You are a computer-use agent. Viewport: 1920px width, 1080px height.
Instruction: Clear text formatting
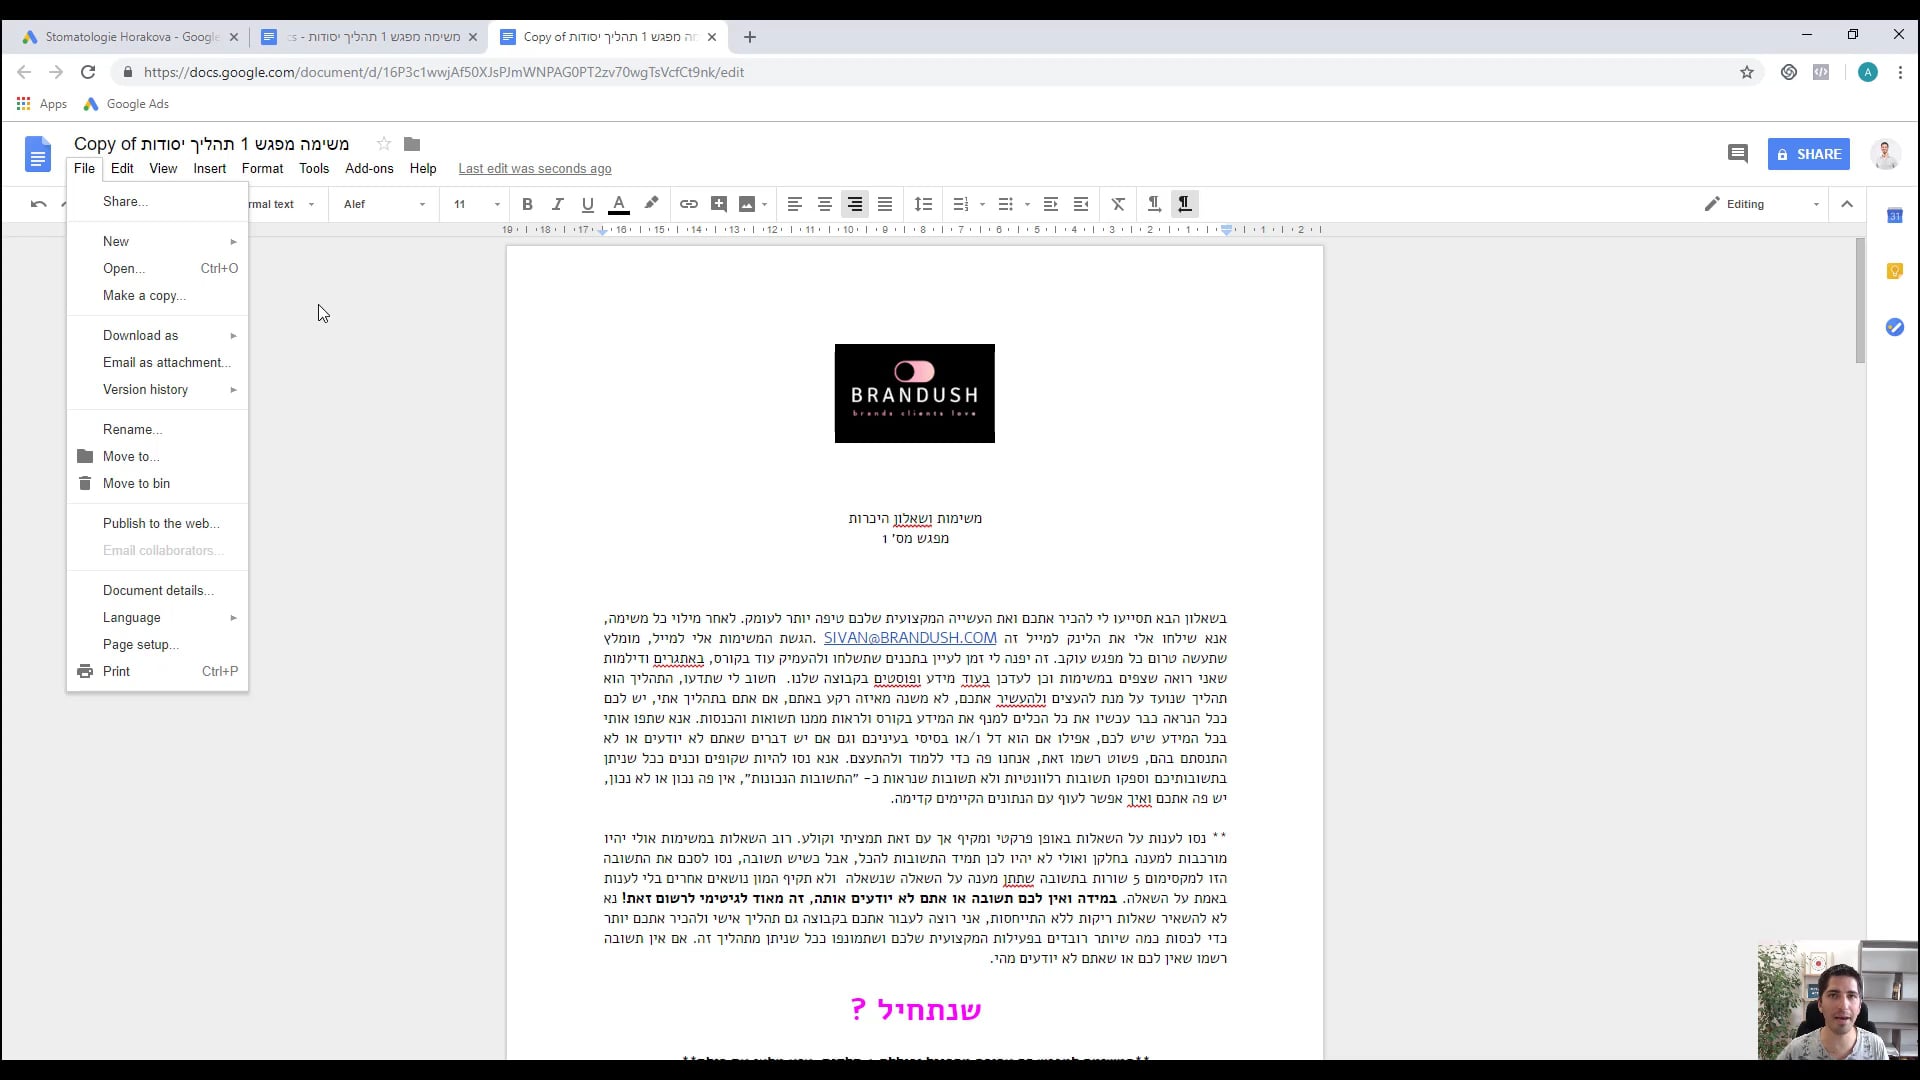point(1117,204)
